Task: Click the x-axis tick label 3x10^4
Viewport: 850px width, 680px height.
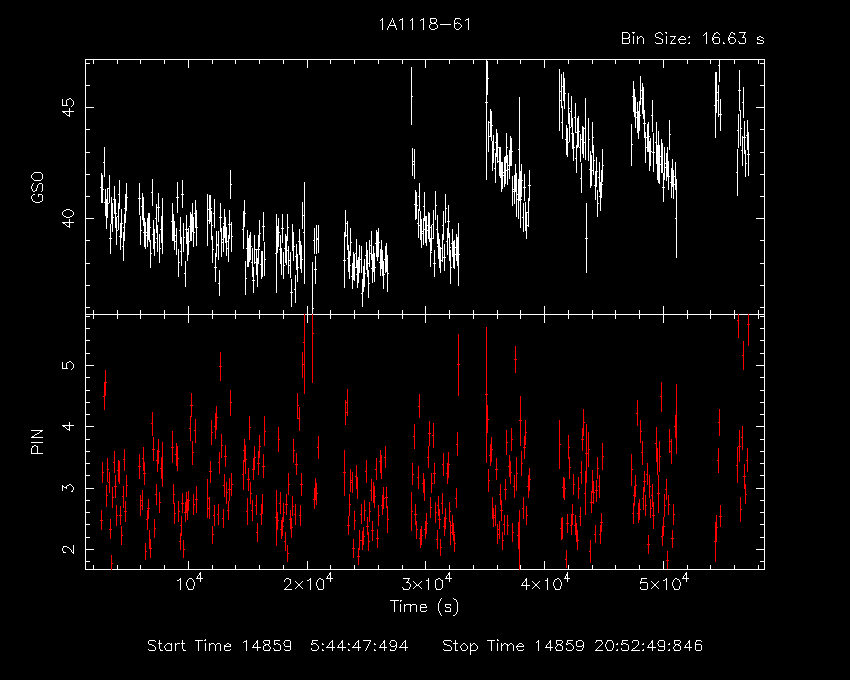Action: coord(427,583)
